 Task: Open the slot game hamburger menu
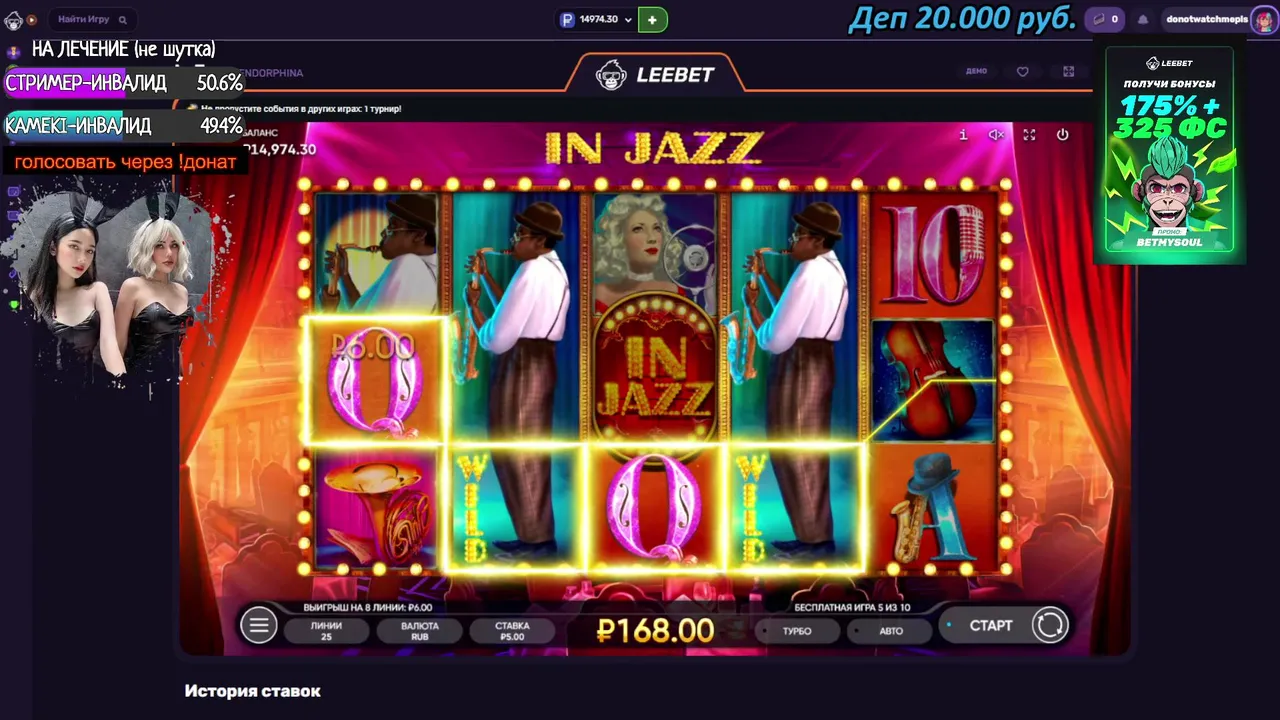(x=258, y=626)
